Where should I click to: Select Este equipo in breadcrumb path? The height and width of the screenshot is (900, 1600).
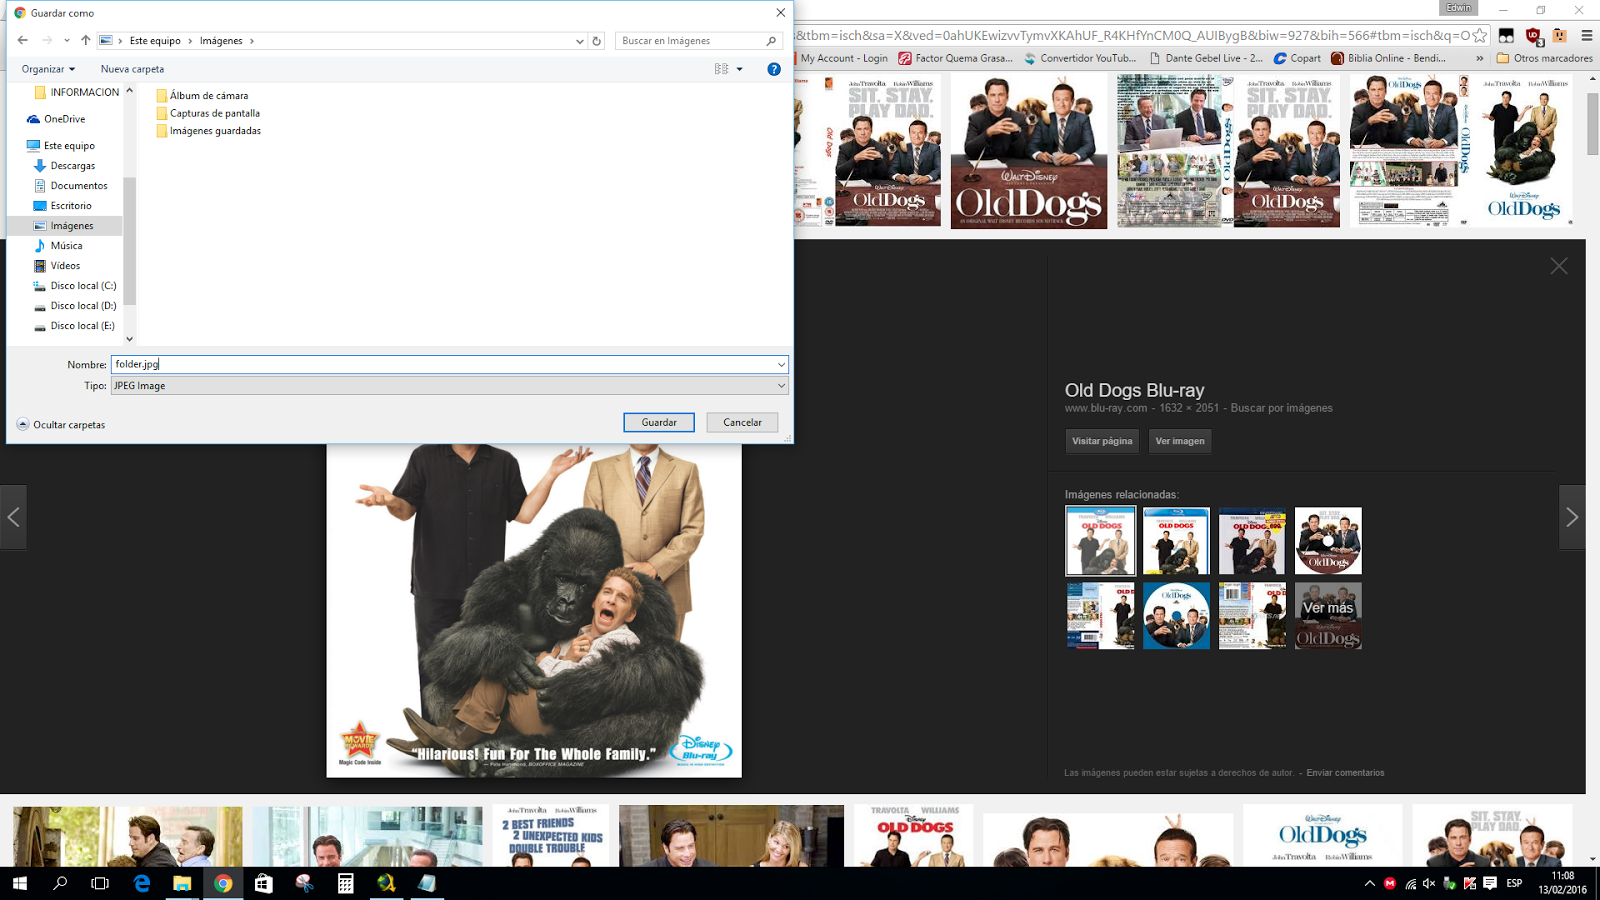155,41
